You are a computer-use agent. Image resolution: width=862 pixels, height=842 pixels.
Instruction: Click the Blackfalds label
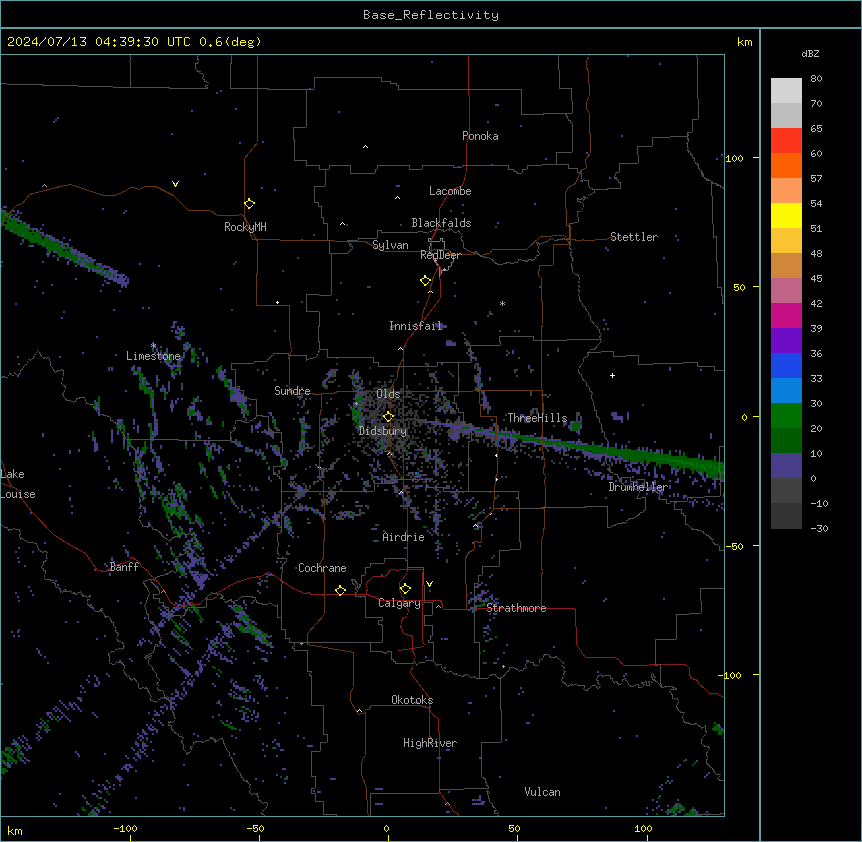(x=441, y=223)
